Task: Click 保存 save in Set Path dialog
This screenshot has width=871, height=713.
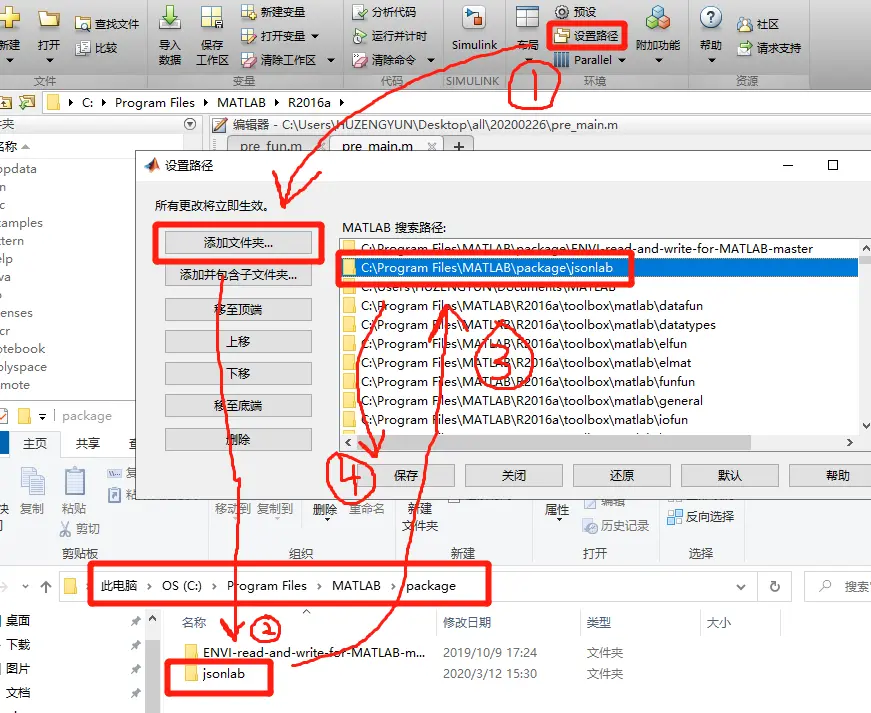Action: tap(406, 475)
